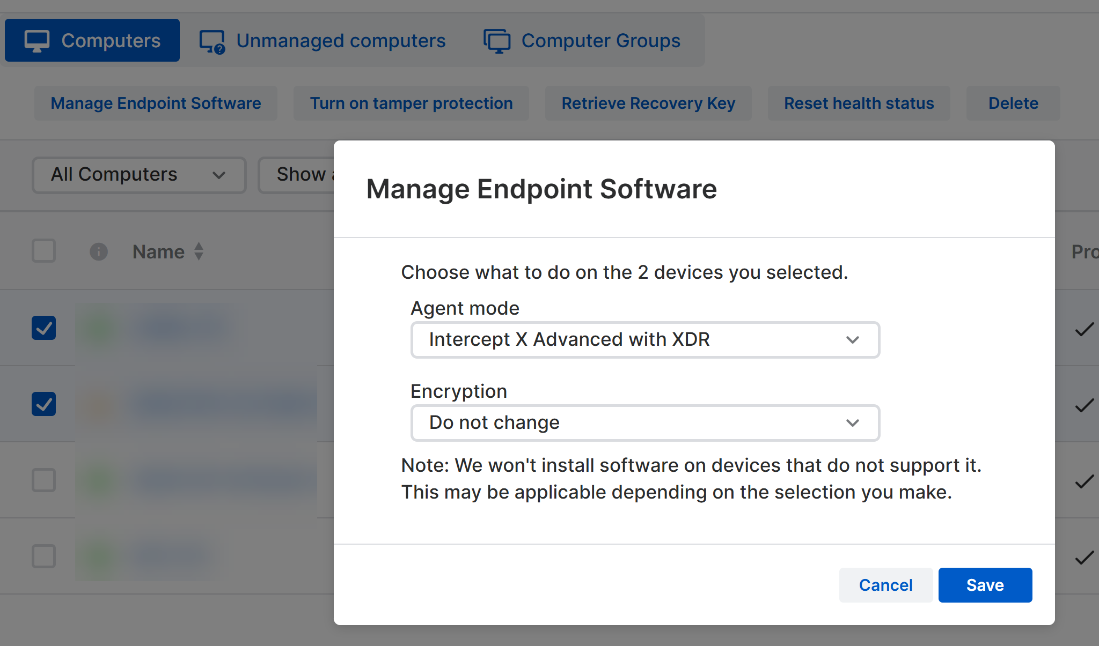Image resolution: width=1099 pixels, height=646 pixels.
Task: Switch to Unmanaged computers tab
Action: (x=322, y=41)
